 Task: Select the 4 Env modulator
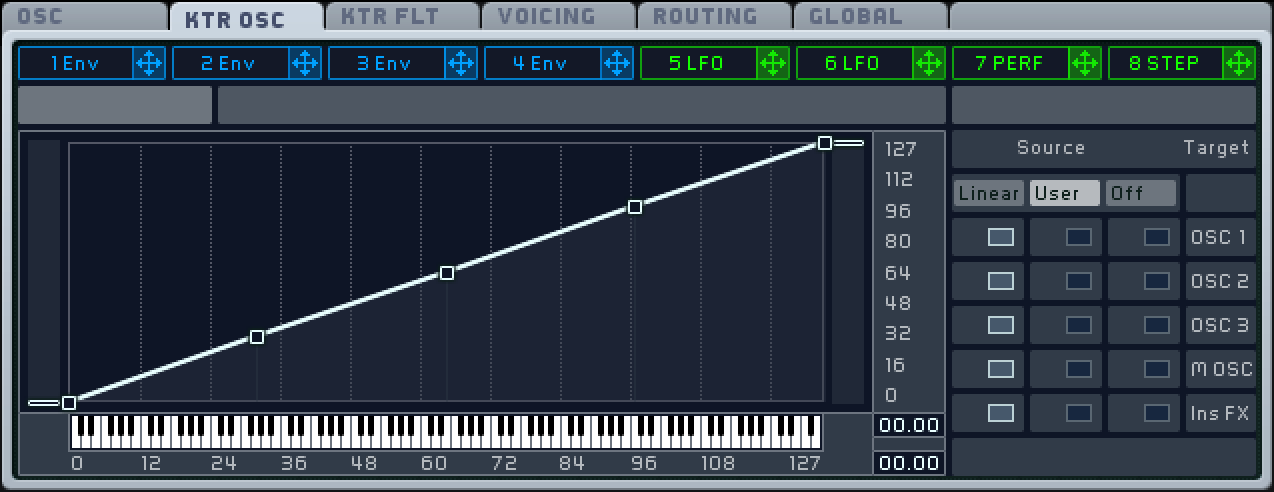pyautogui.click(x=543, y=64)
